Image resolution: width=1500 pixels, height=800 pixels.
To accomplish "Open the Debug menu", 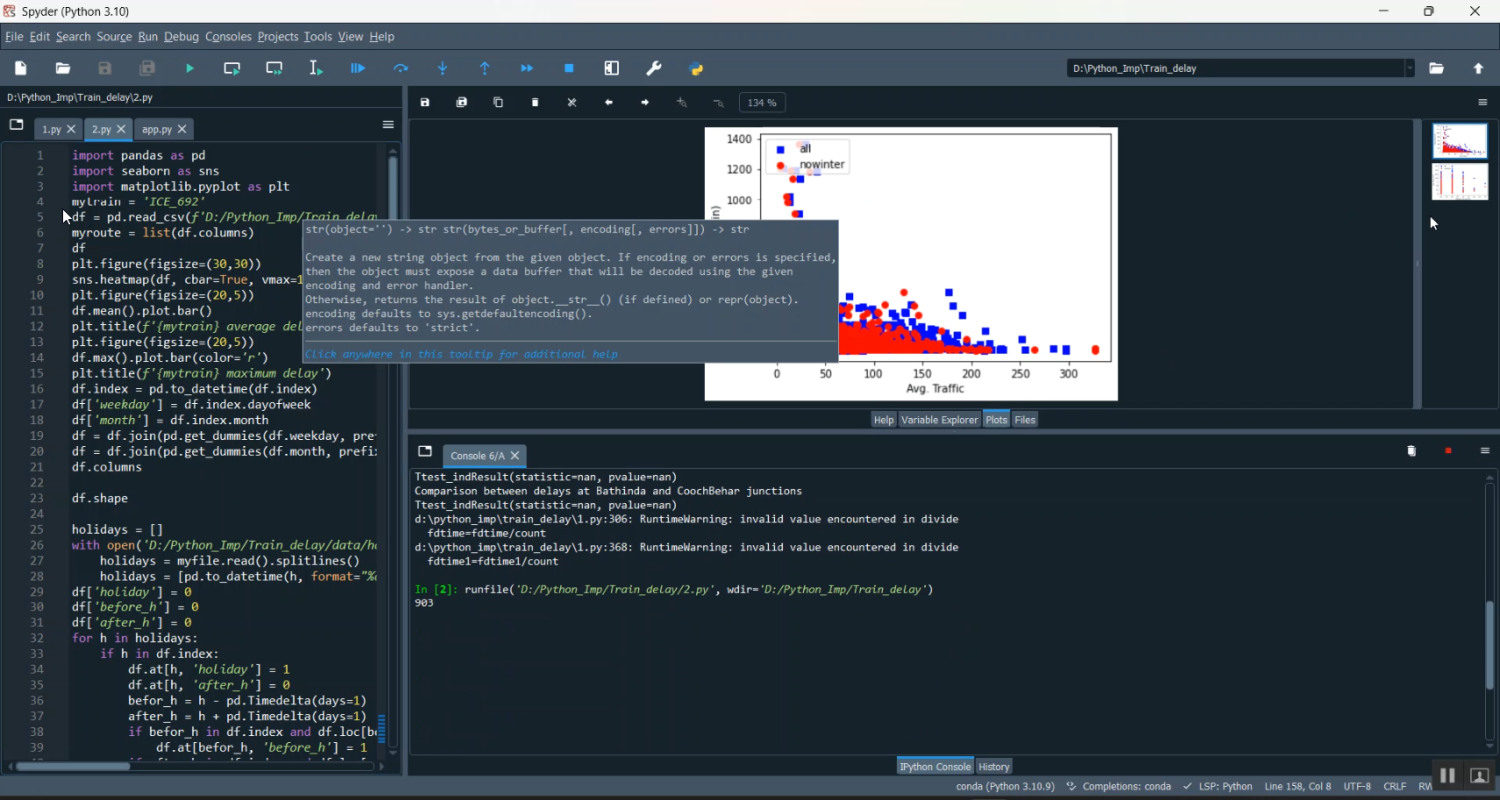I will pos(181,37).
